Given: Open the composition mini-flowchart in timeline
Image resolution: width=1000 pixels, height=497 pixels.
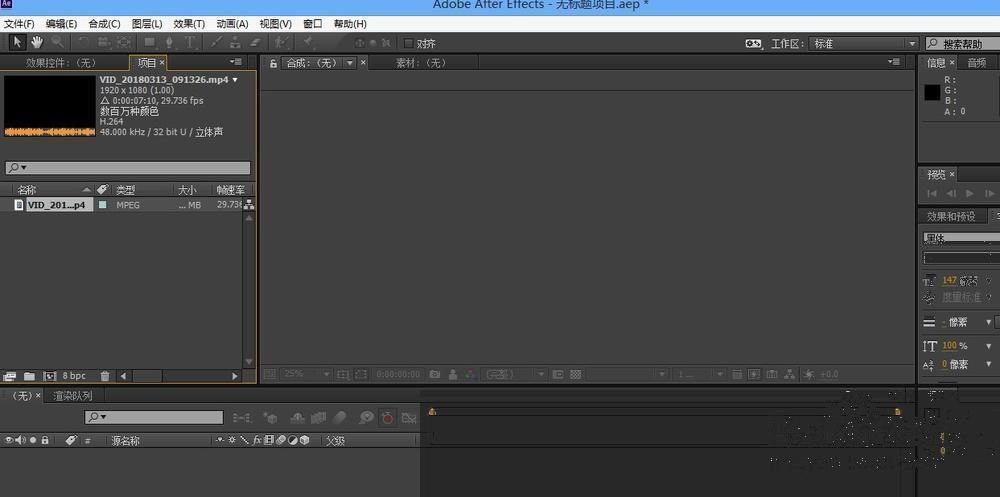Looking at the screenshot, I should click(x=242, y=418).
